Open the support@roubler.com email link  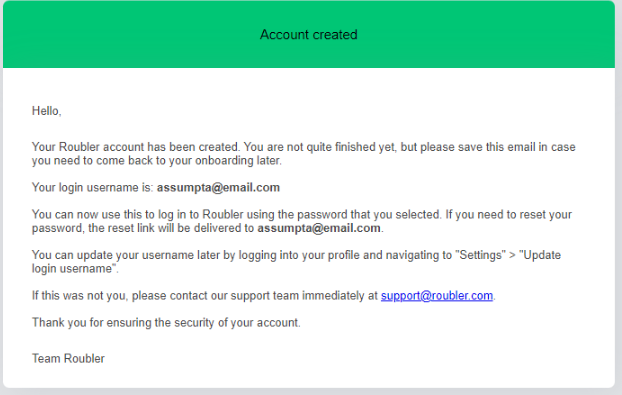(437, 296)
